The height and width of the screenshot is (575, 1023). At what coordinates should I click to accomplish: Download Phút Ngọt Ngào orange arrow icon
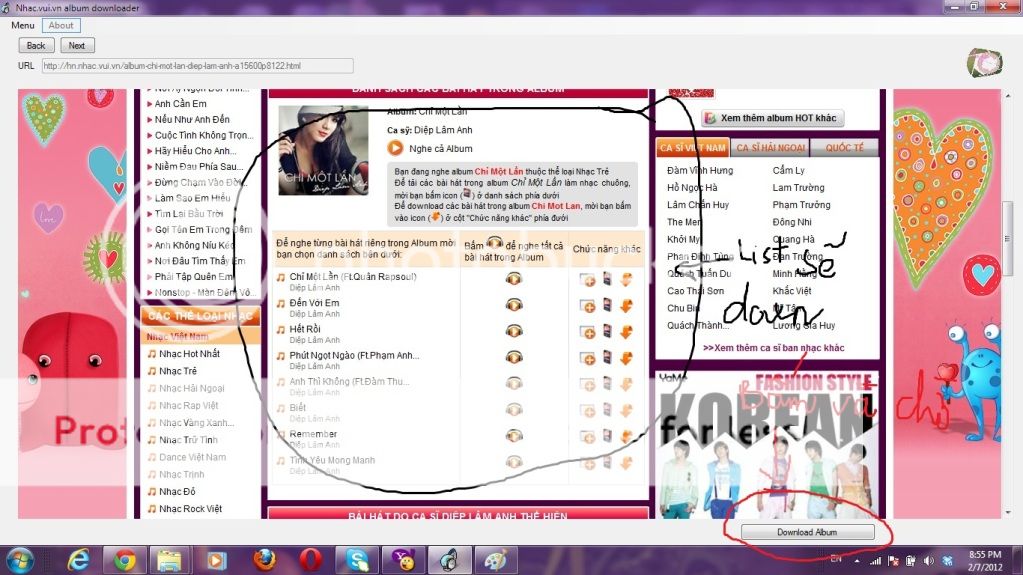click(x=626, y=358)
